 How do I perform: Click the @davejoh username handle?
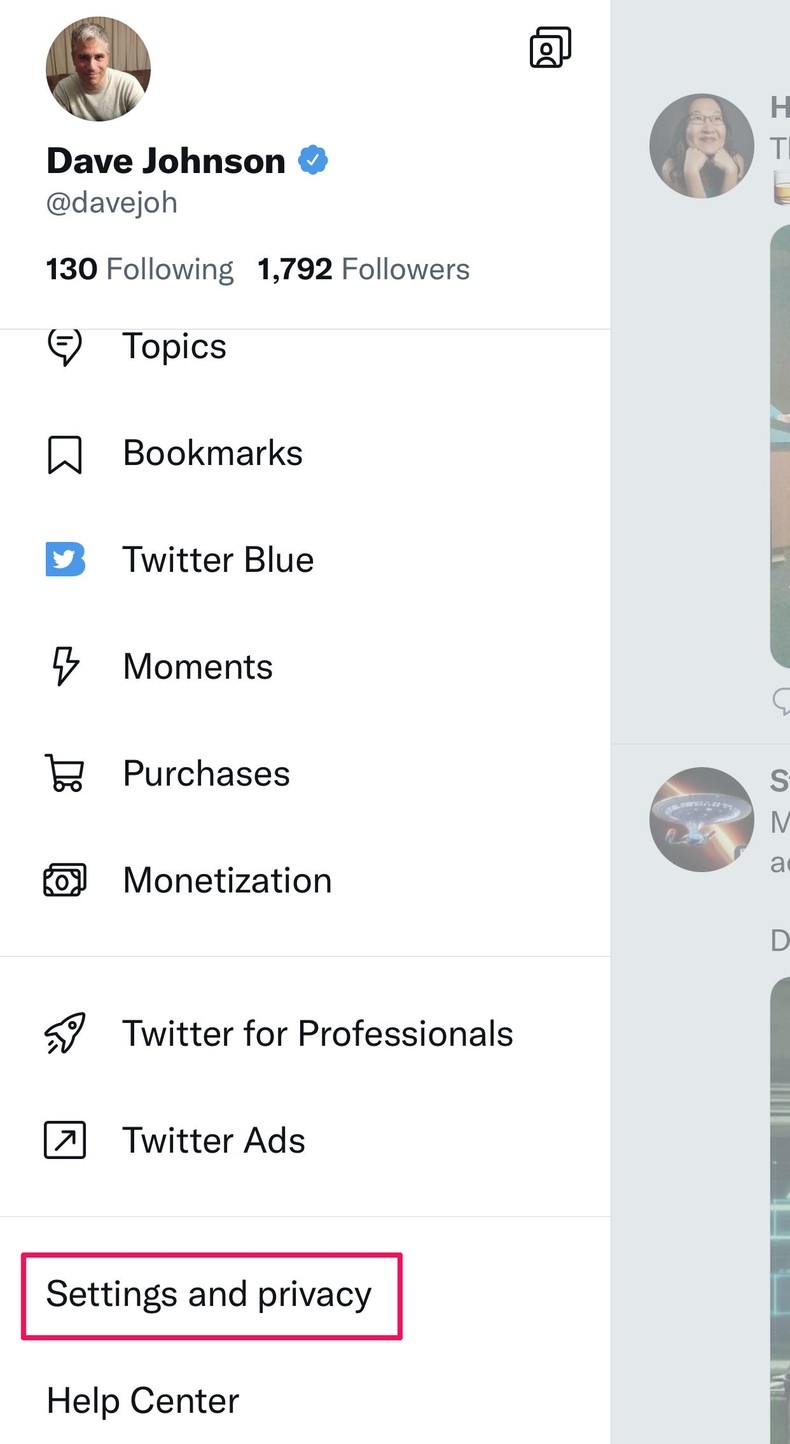[112, 202]
